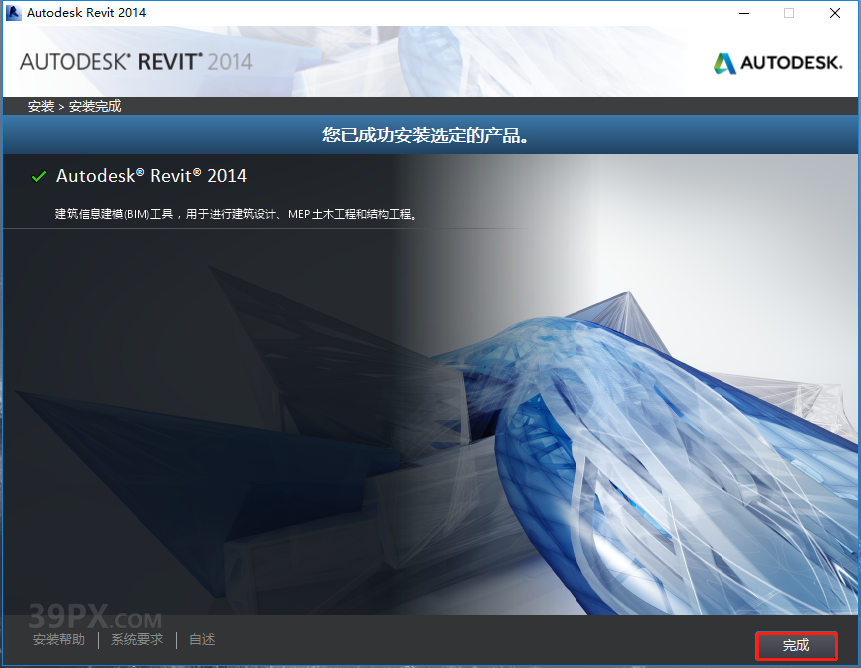
Task: Select the 安装 breadcrumb item
Action: (40, 105)
